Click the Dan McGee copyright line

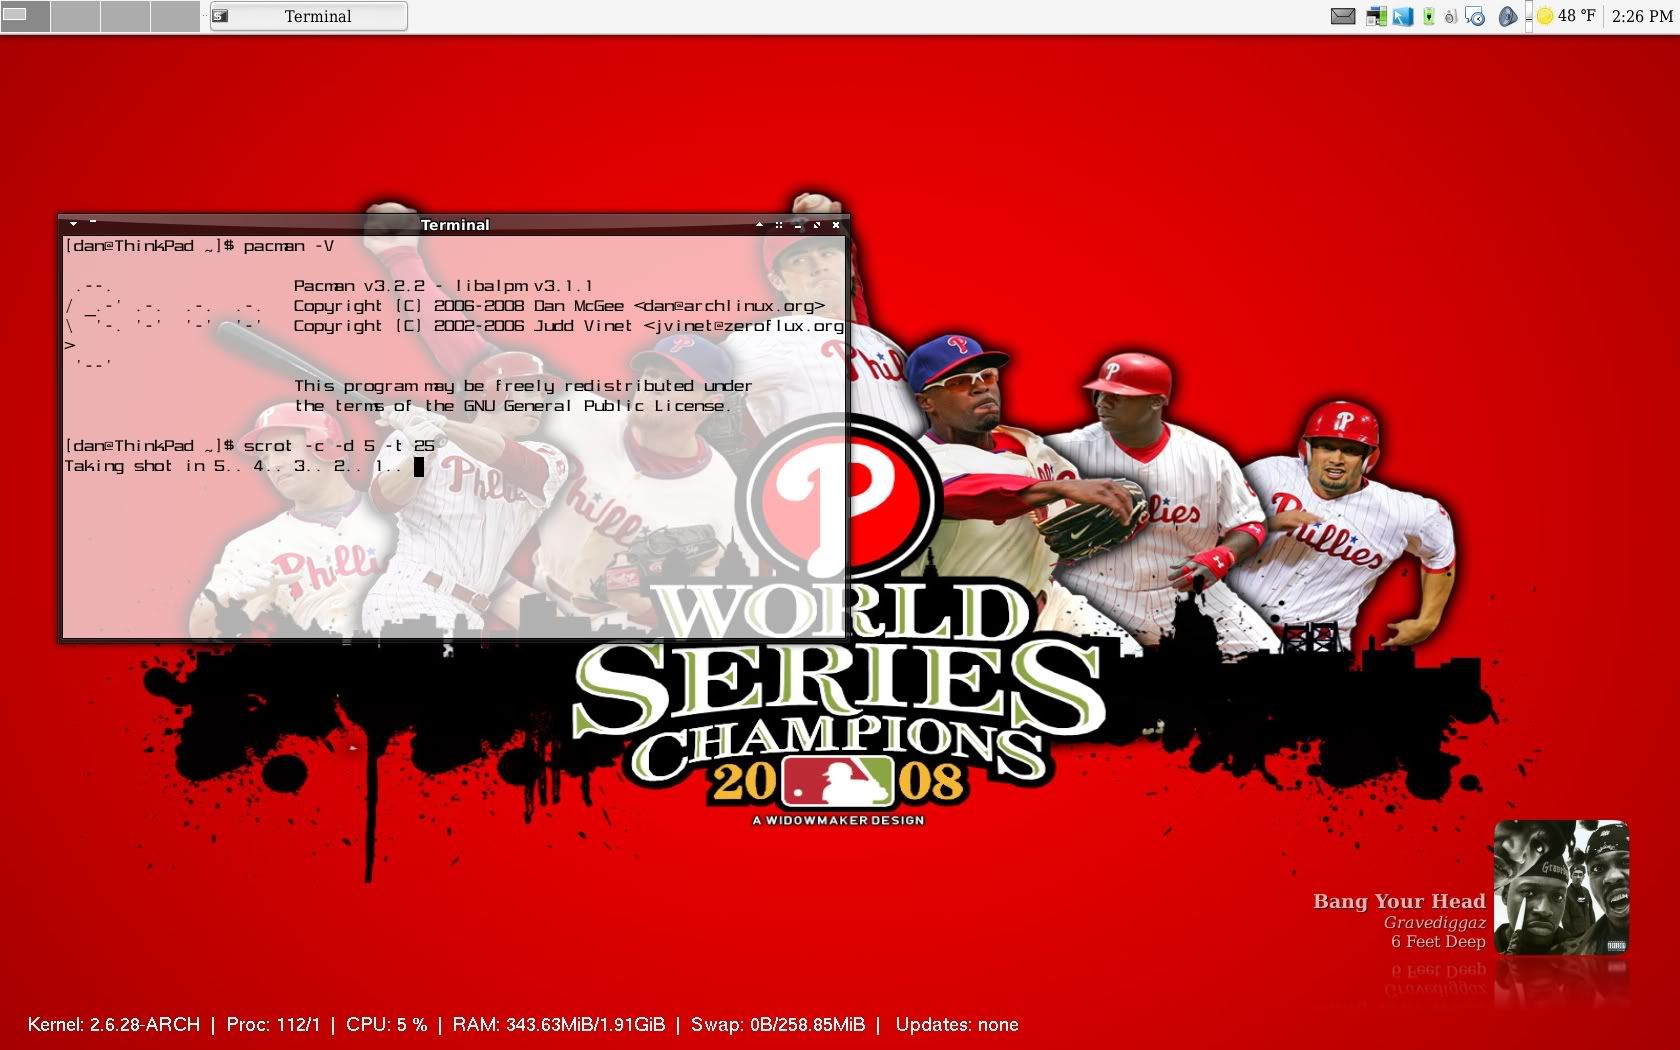[x=559, y=306]
